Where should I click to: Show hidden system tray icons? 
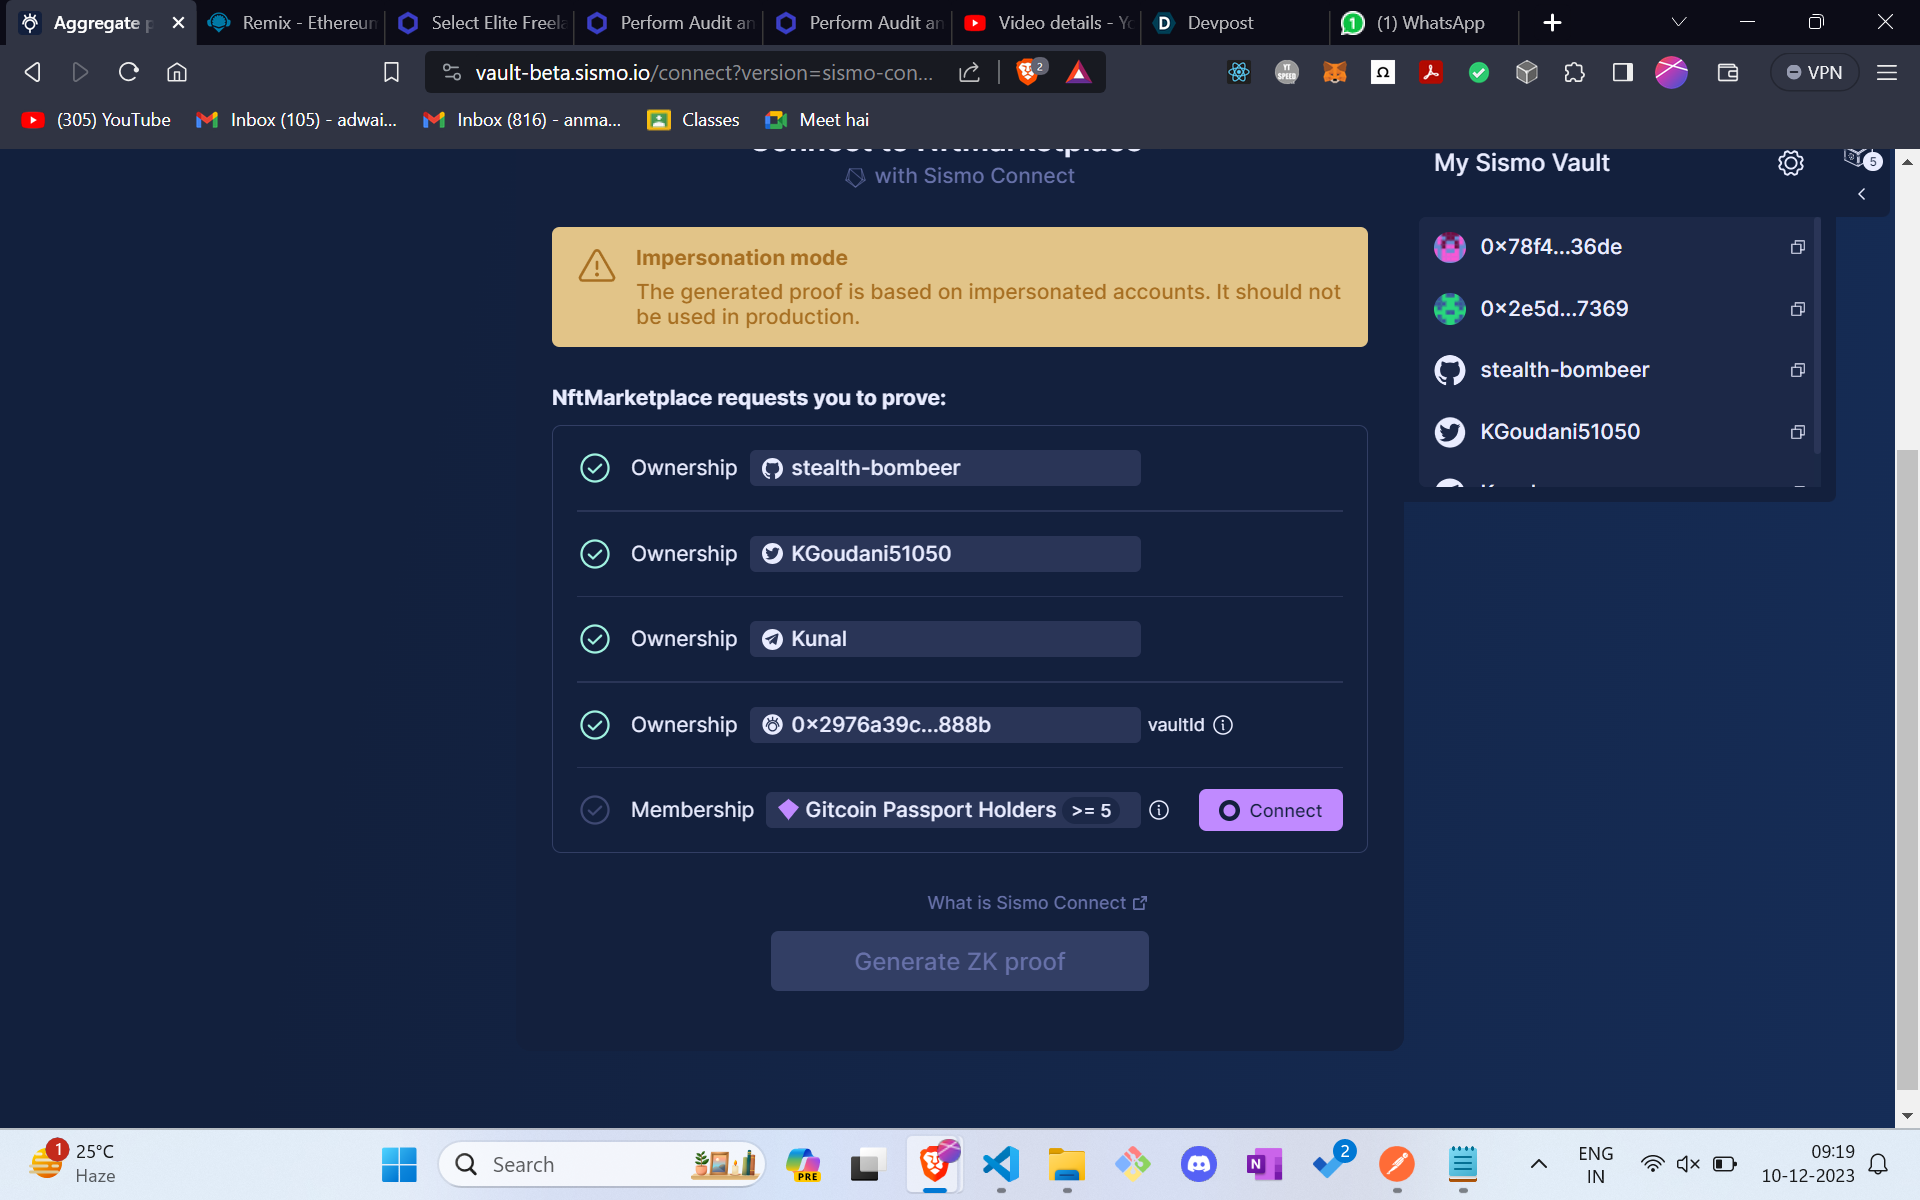[1538, 1164]
